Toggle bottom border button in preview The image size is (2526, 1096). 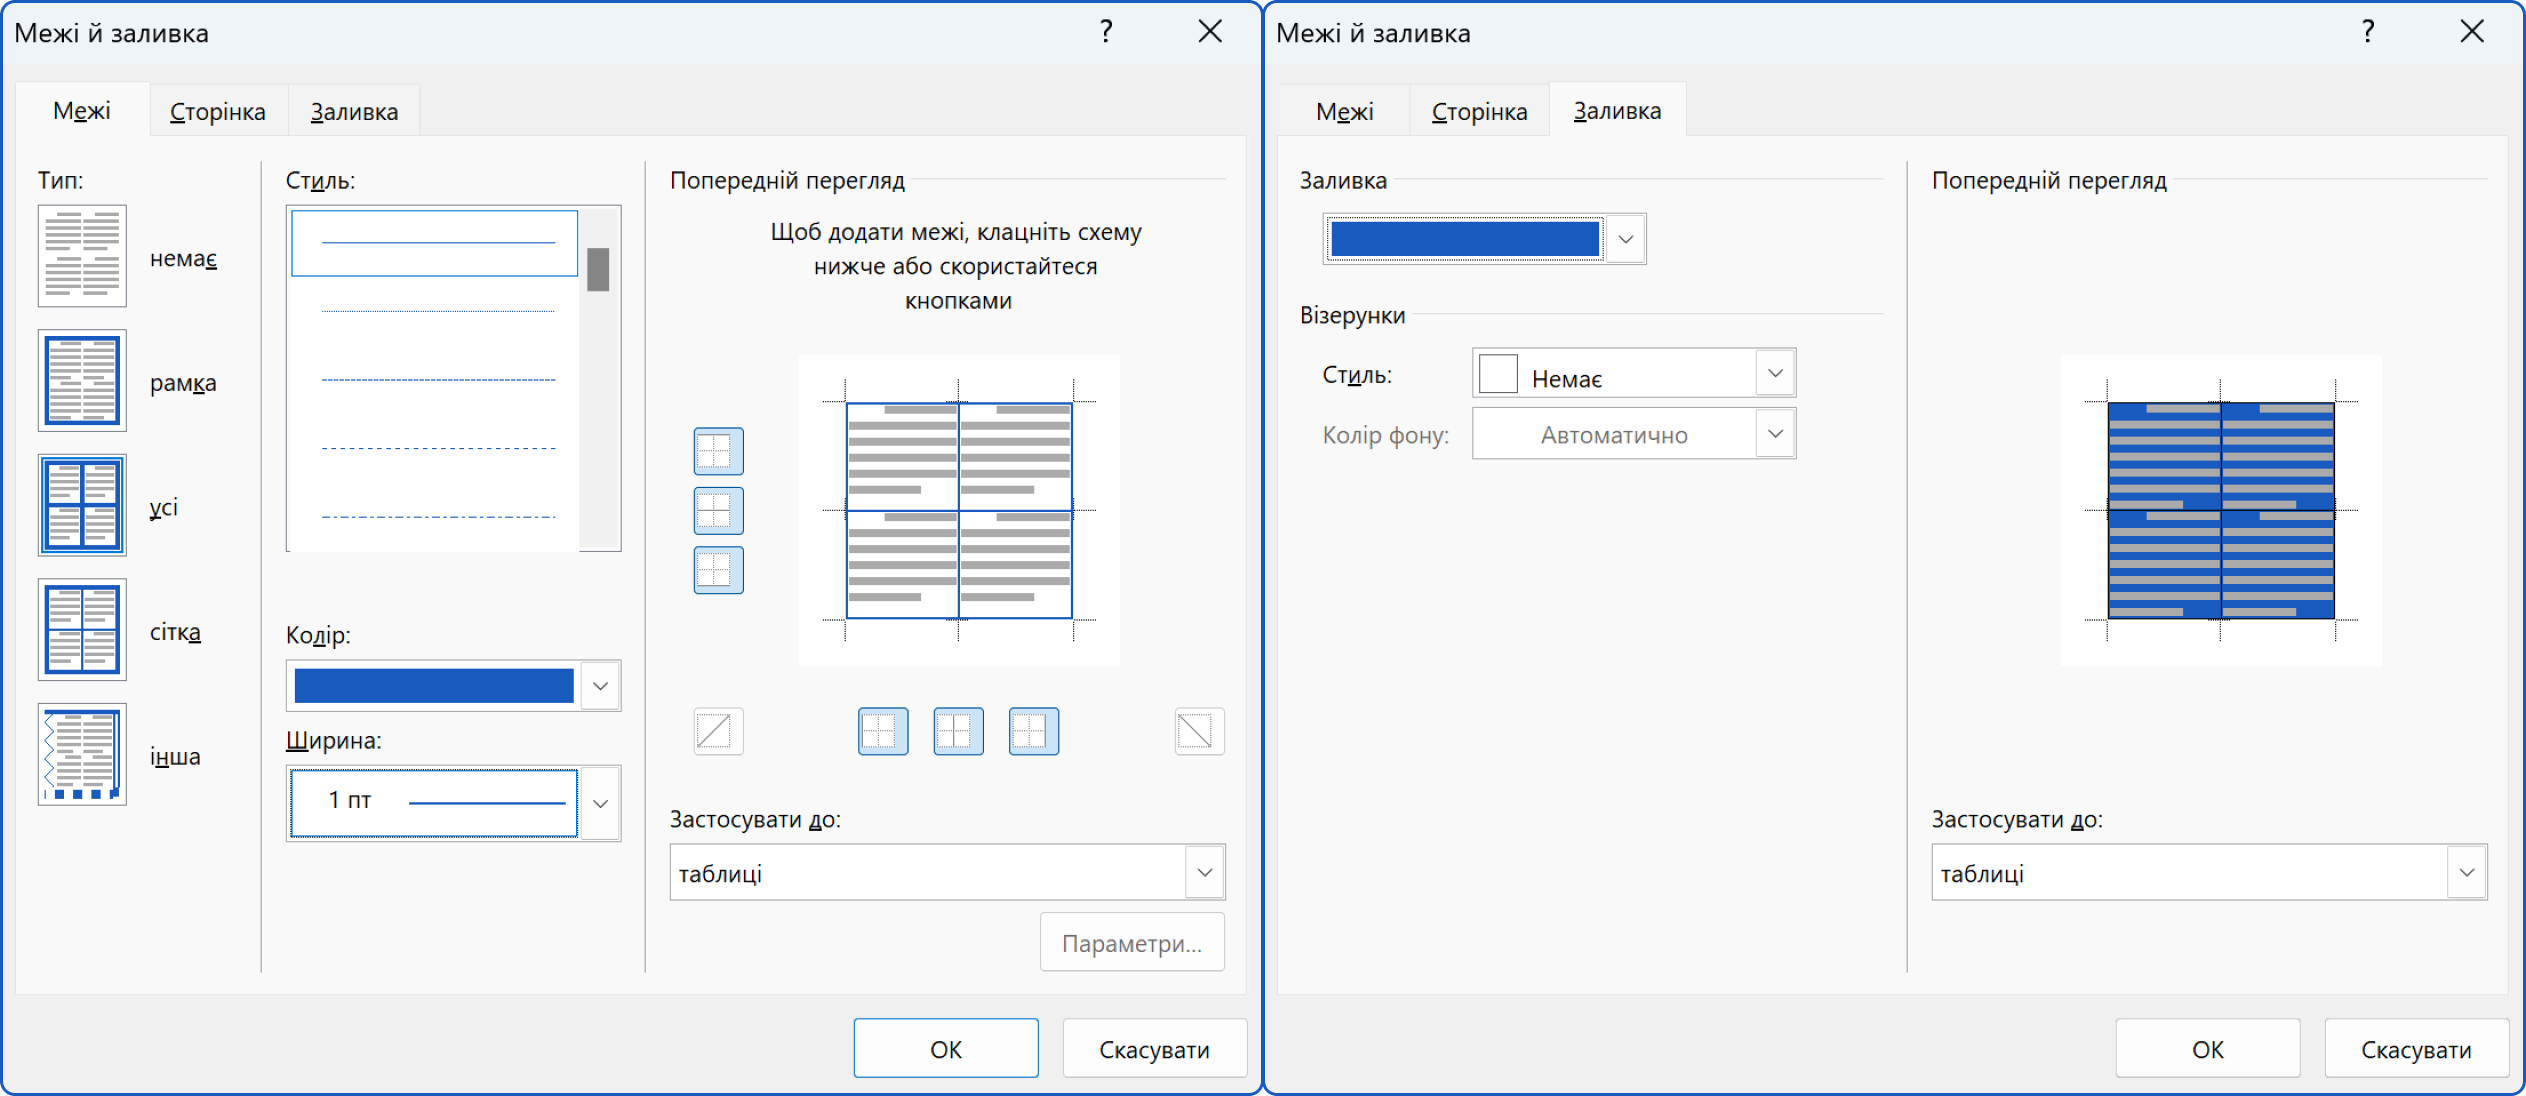coord(718,570)
